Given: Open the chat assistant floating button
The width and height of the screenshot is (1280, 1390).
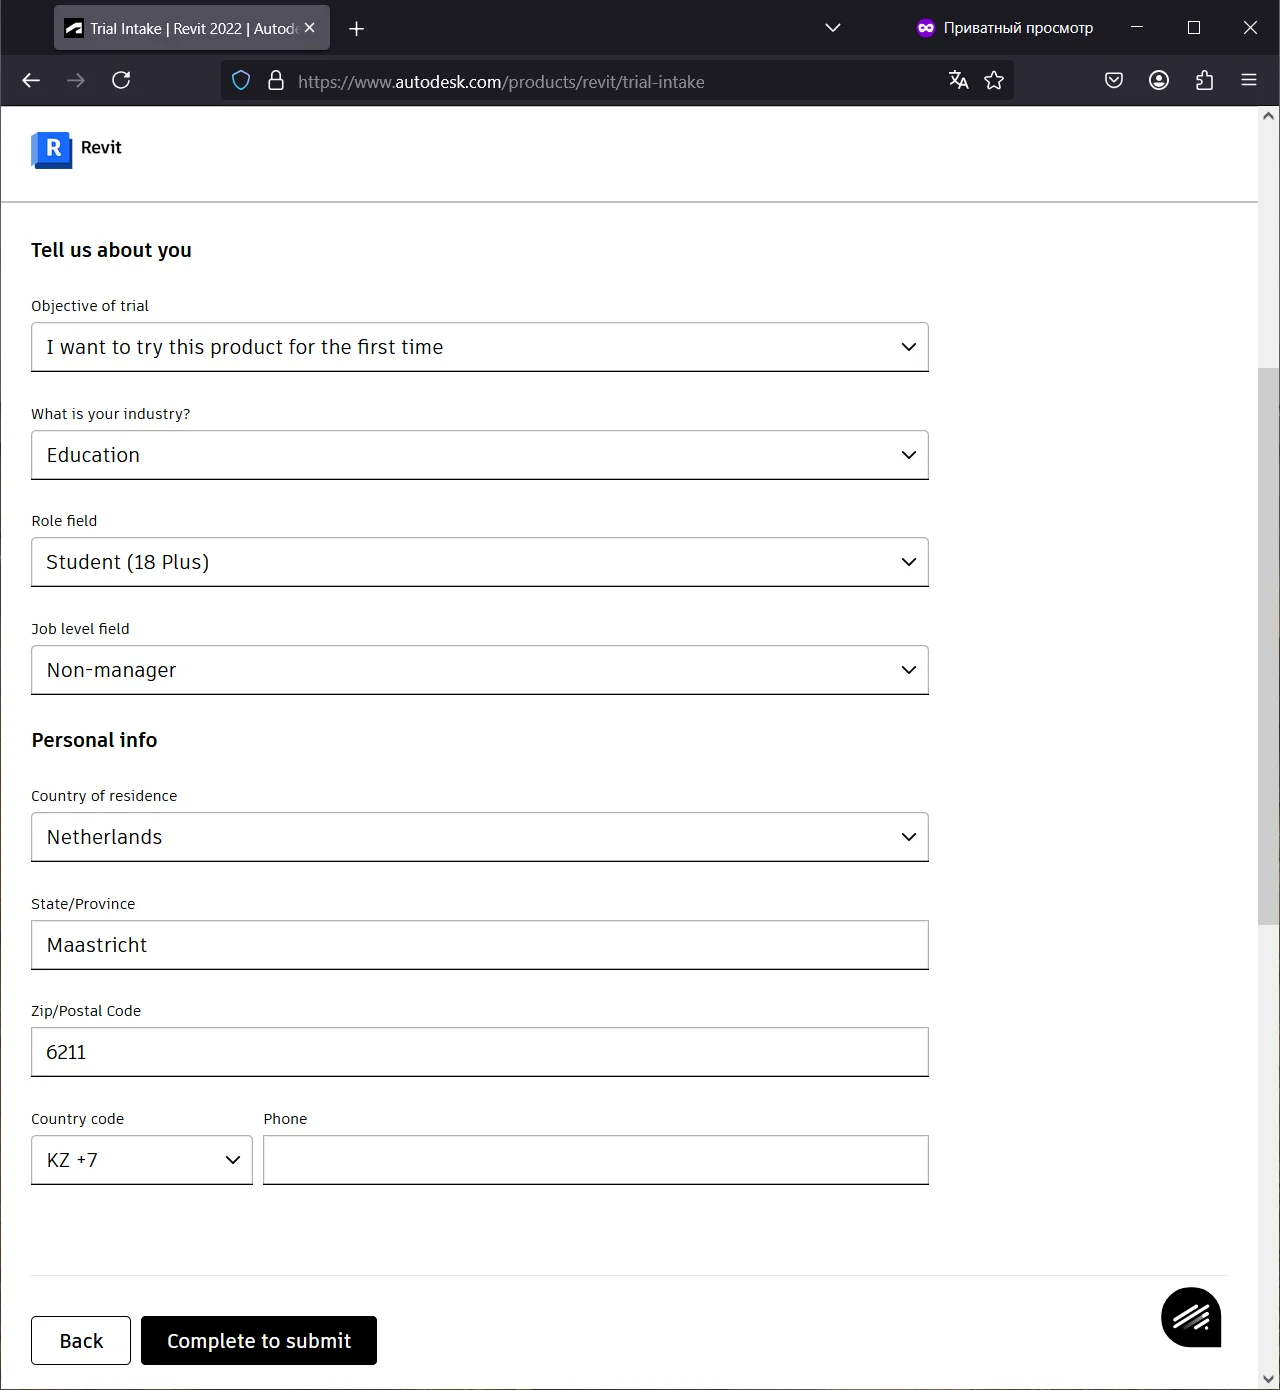Looking at the screenshot, I should tap(1190, 1317).
